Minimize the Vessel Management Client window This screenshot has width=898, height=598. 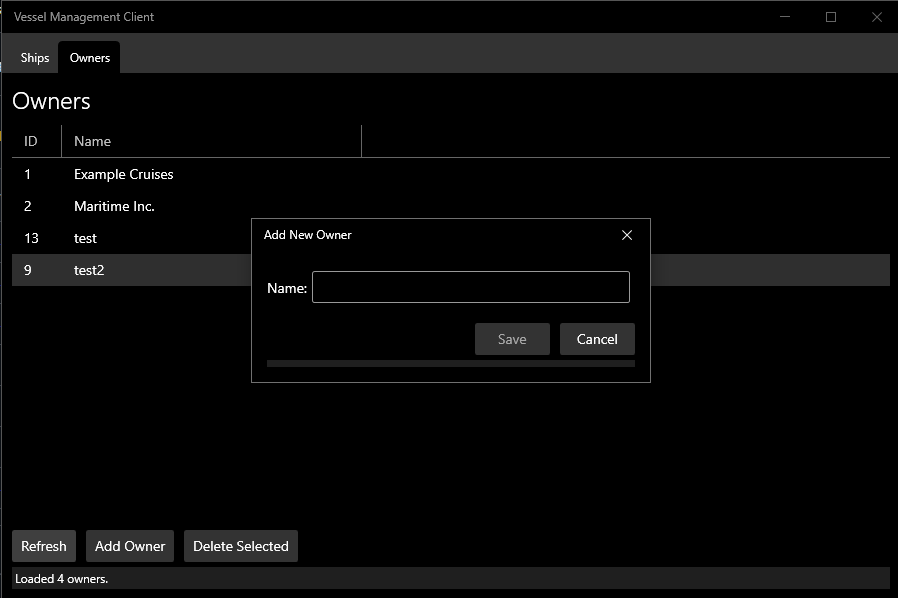(785, 17)
